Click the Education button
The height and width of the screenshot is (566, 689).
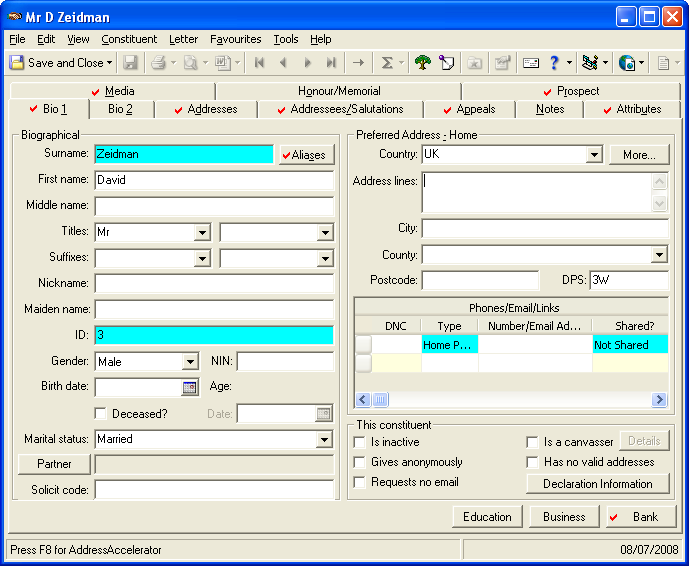(487, 517)
